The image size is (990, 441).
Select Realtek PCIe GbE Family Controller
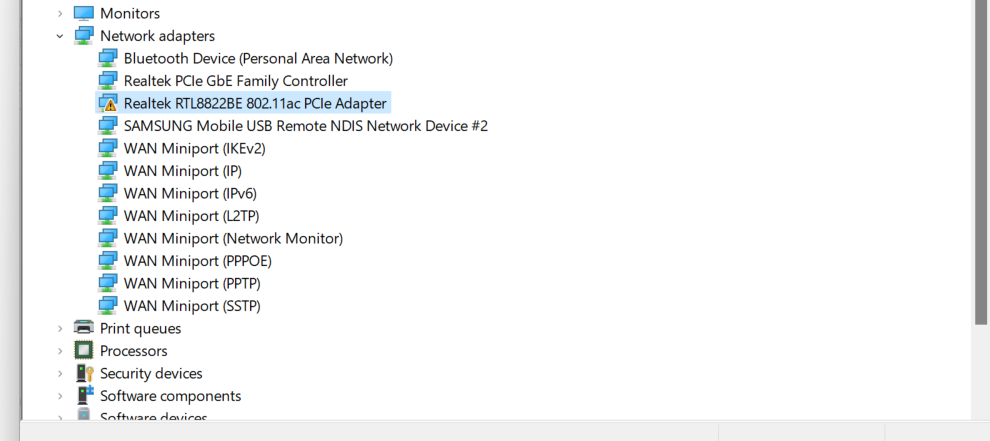pyautogui.click(x=236, y=81)
